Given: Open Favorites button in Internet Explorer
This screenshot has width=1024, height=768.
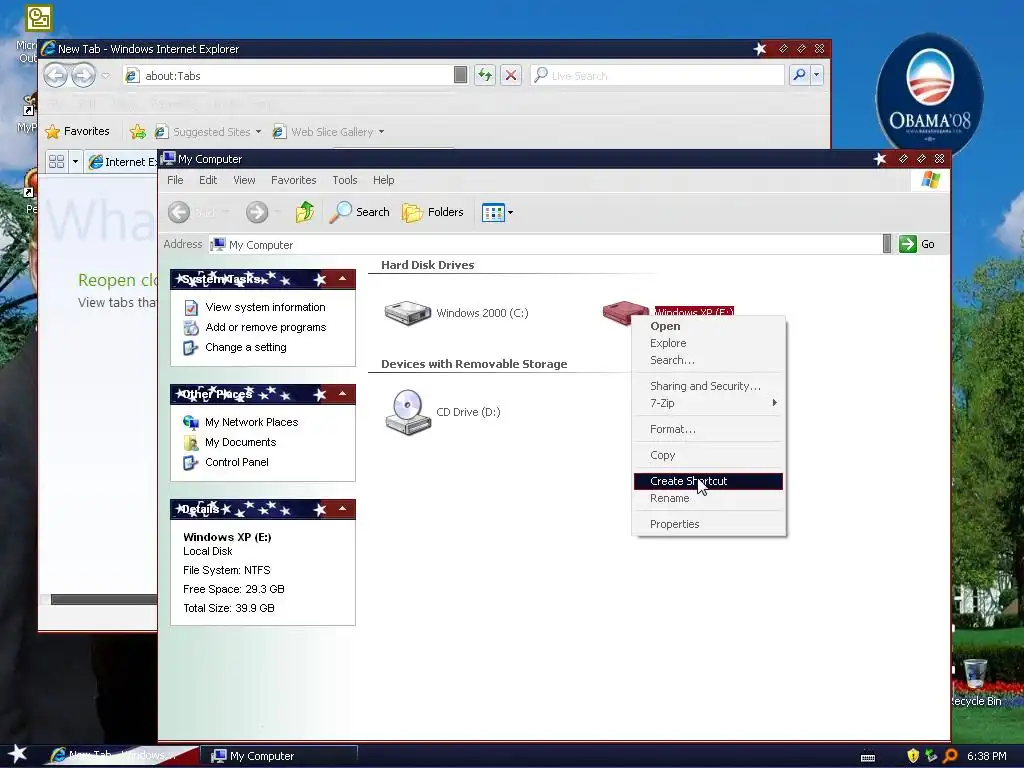Looking at the screenshot, I should 77,131.
